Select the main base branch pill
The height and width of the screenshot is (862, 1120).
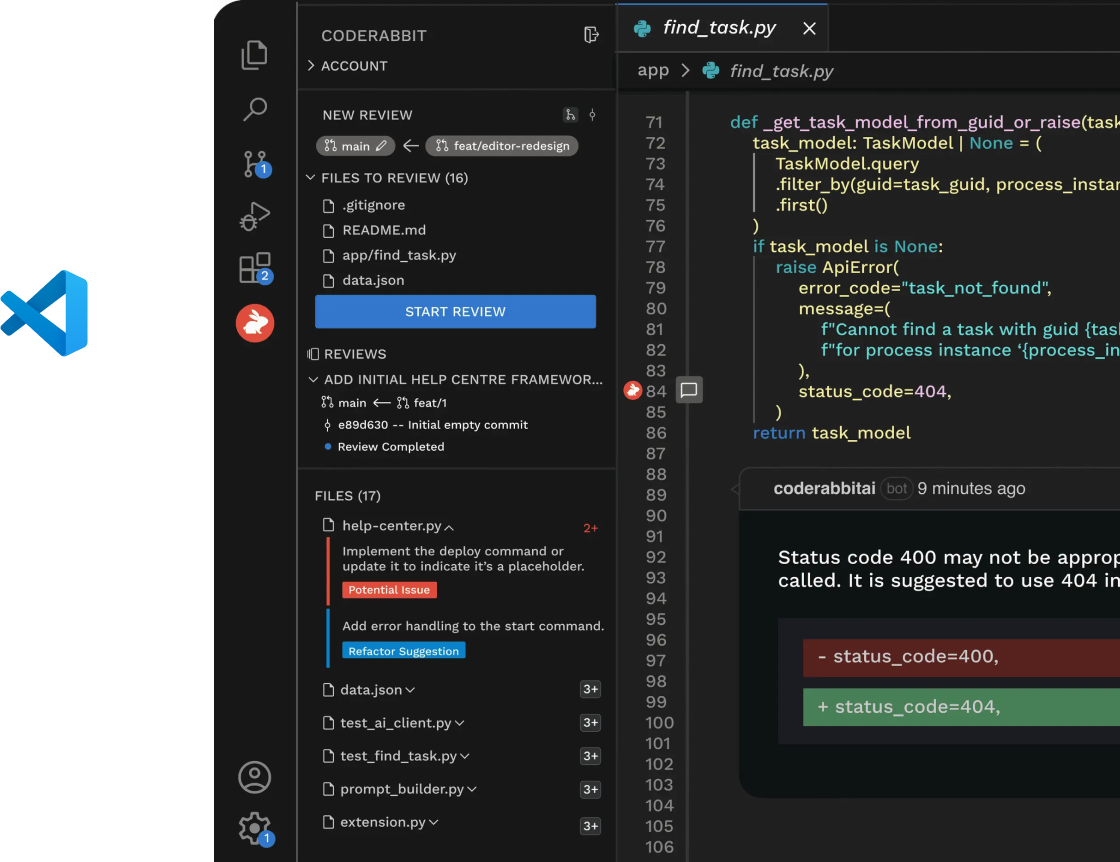[355, 146]
